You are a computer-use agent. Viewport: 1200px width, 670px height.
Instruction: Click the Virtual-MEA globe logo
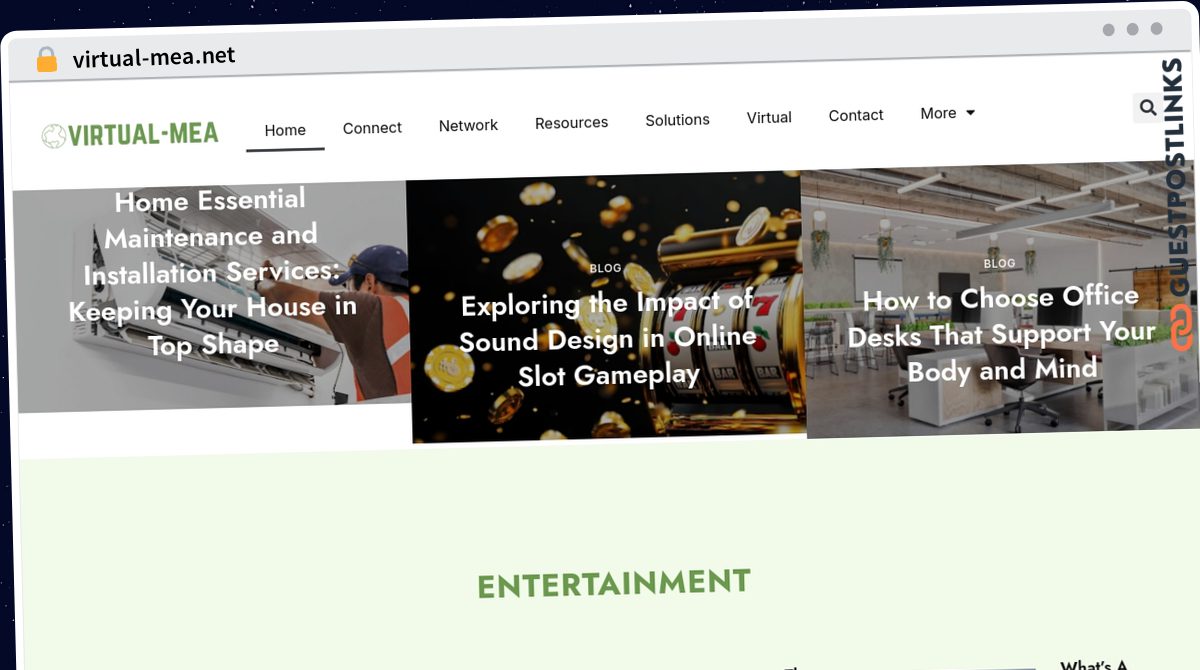pos(130,134)
